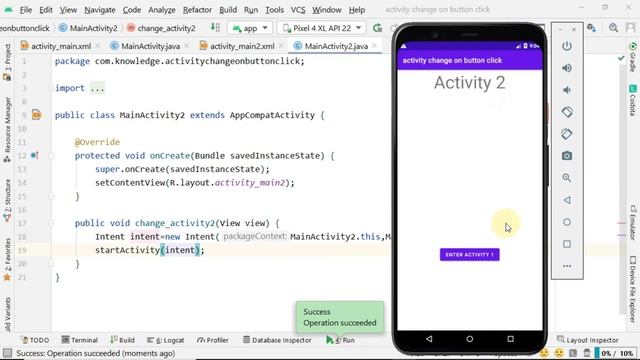
Task: Collapse the onCreate method fold marker
Action: pos(51,156)
